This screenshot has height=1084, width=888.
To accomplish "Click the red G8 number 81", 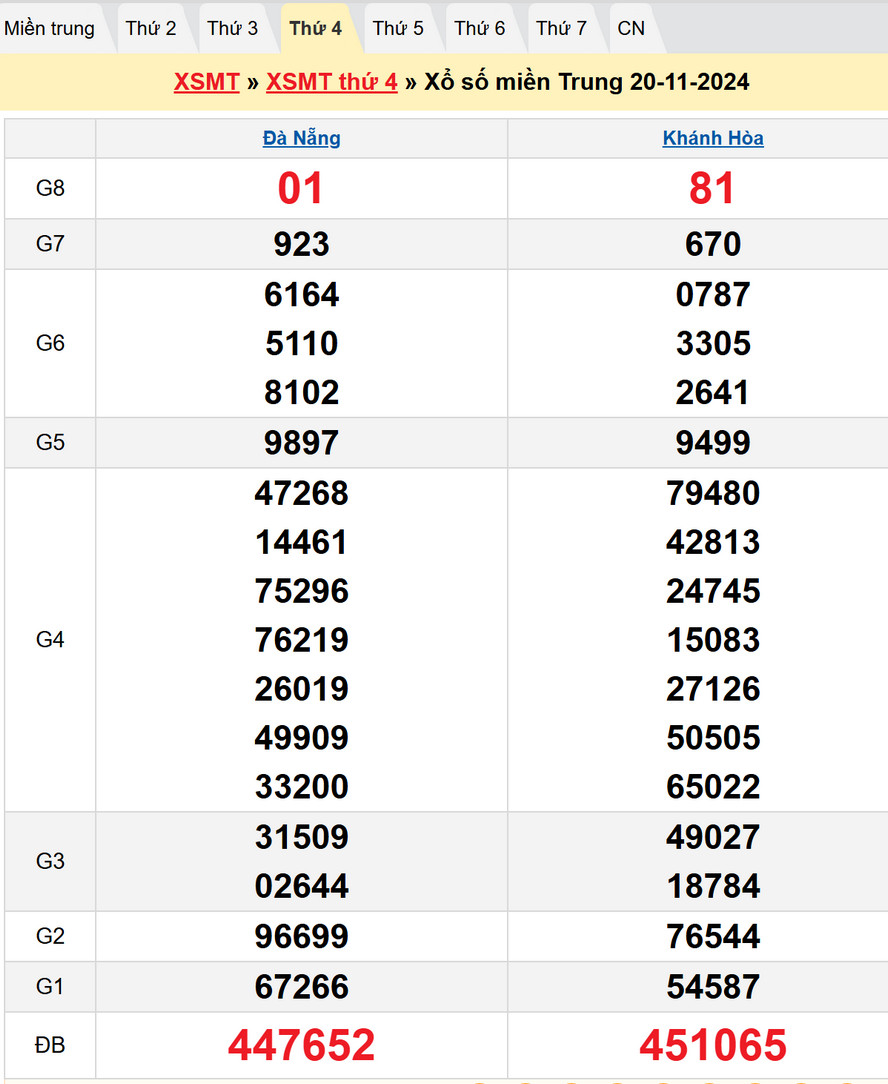I will (713, 189).
